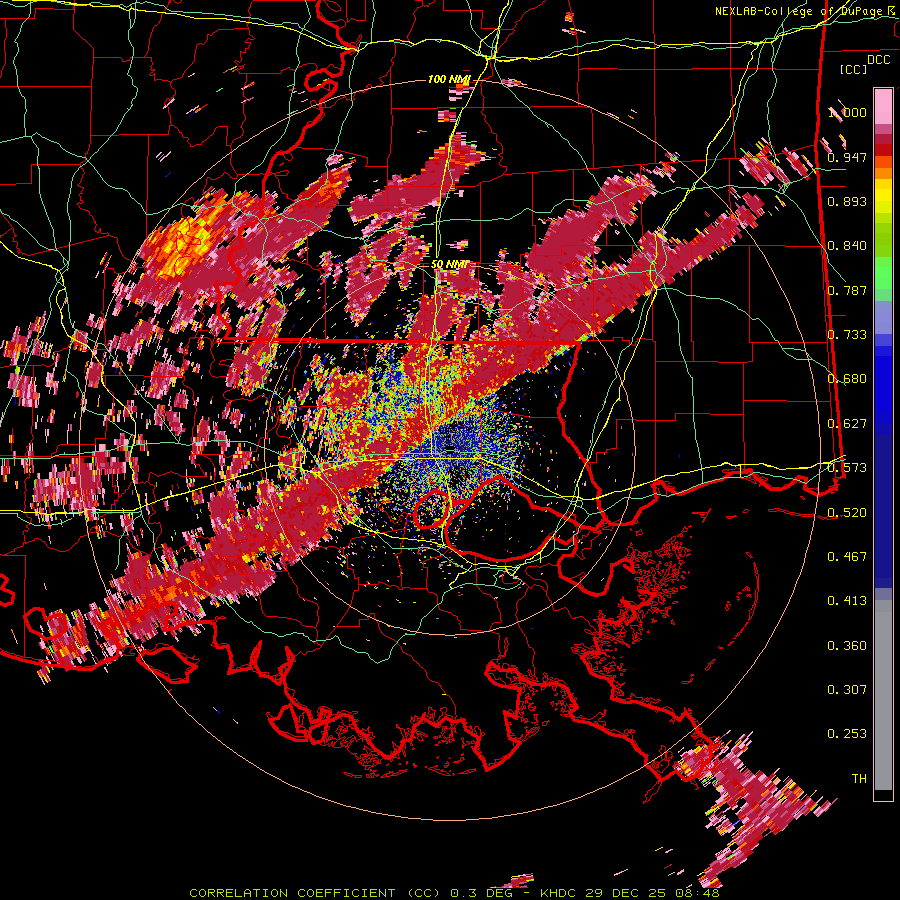Image resolution: width=900 pixels, height=900 pixels.
Task: Click the 08:48 timestamp text
Action: point(697,893)
